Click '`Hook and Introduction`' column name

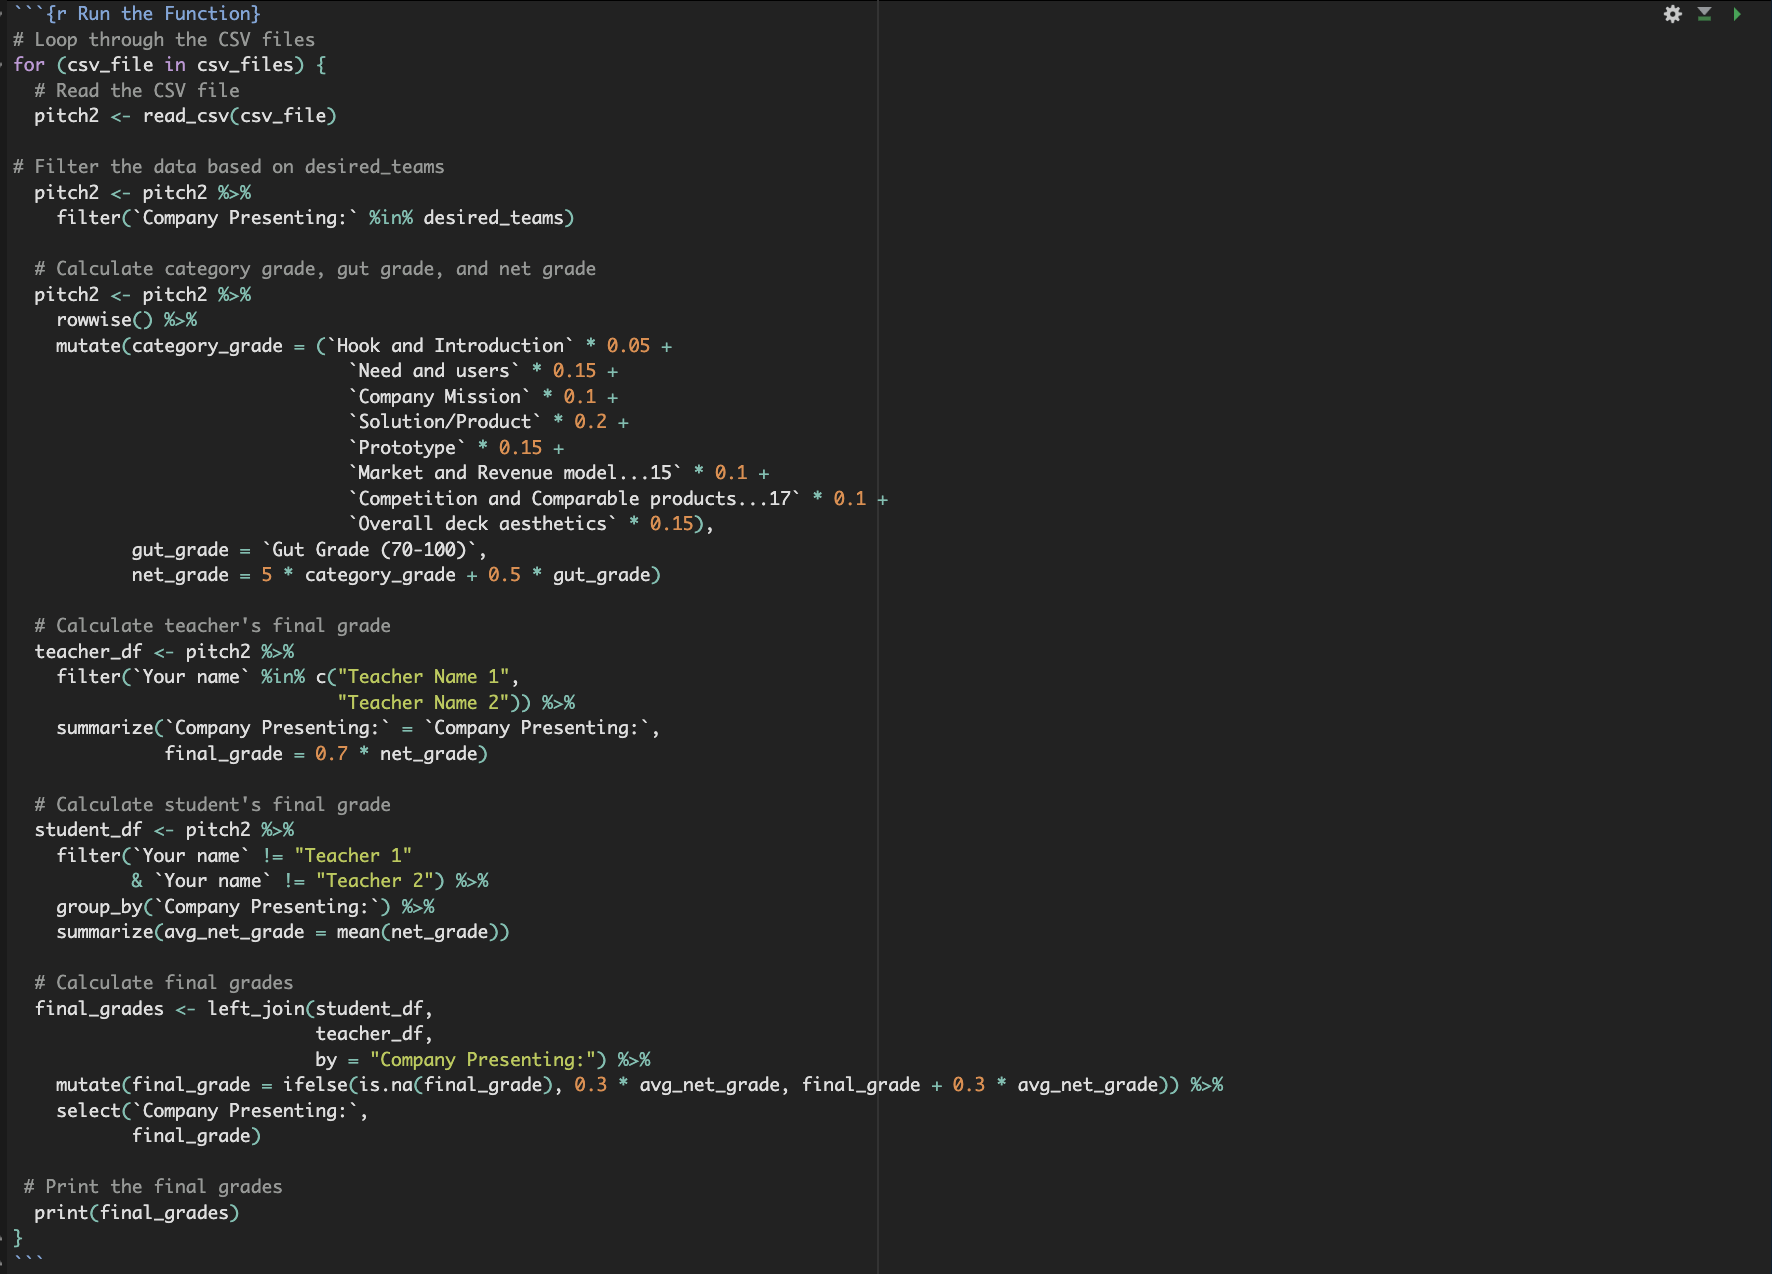[x=451, y=345]
